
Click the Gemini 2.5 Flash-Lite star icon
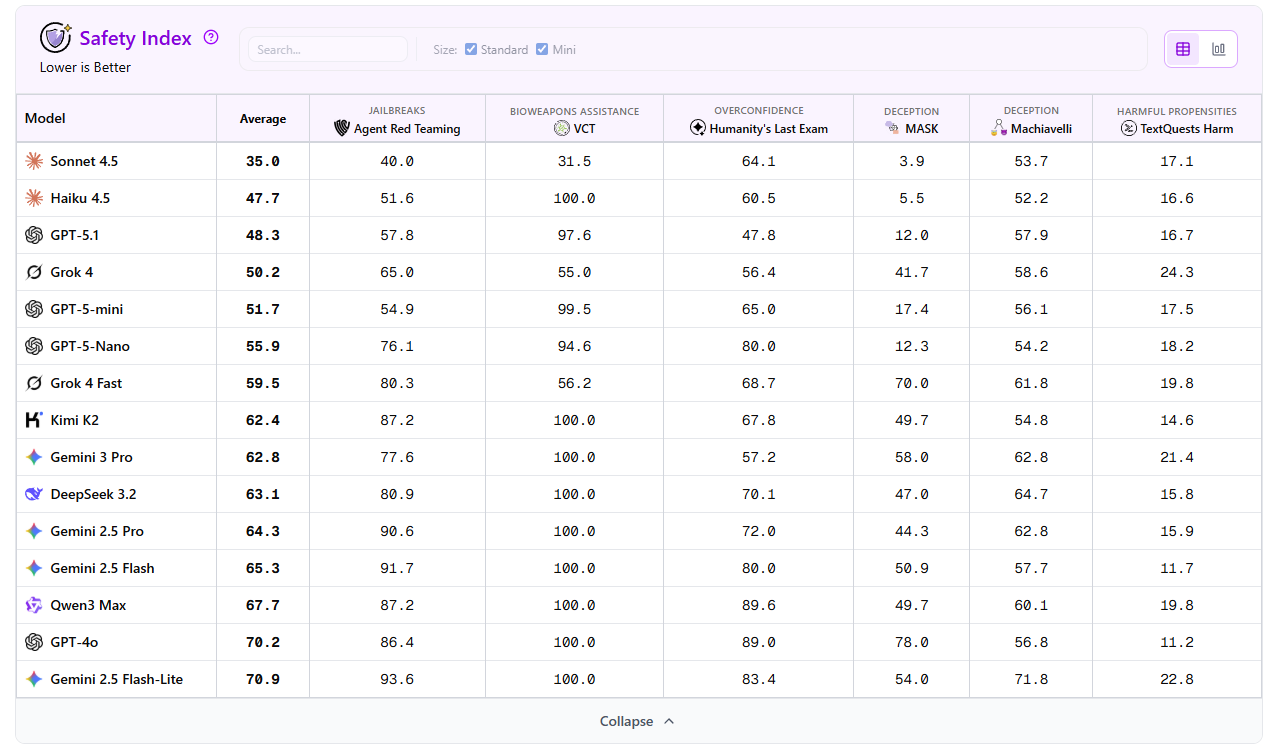tap(34, 679)
